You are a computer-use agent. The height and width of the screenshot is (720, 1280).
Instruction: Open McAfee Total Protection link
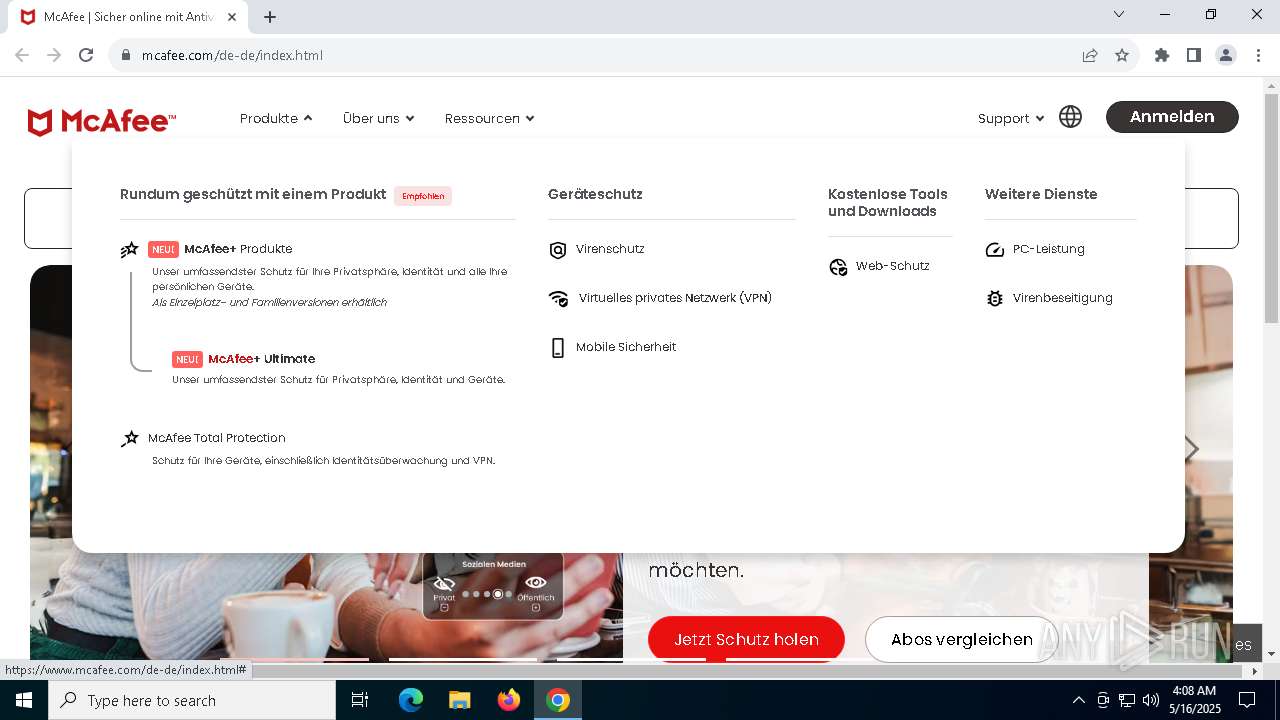[x=217, y=438]
